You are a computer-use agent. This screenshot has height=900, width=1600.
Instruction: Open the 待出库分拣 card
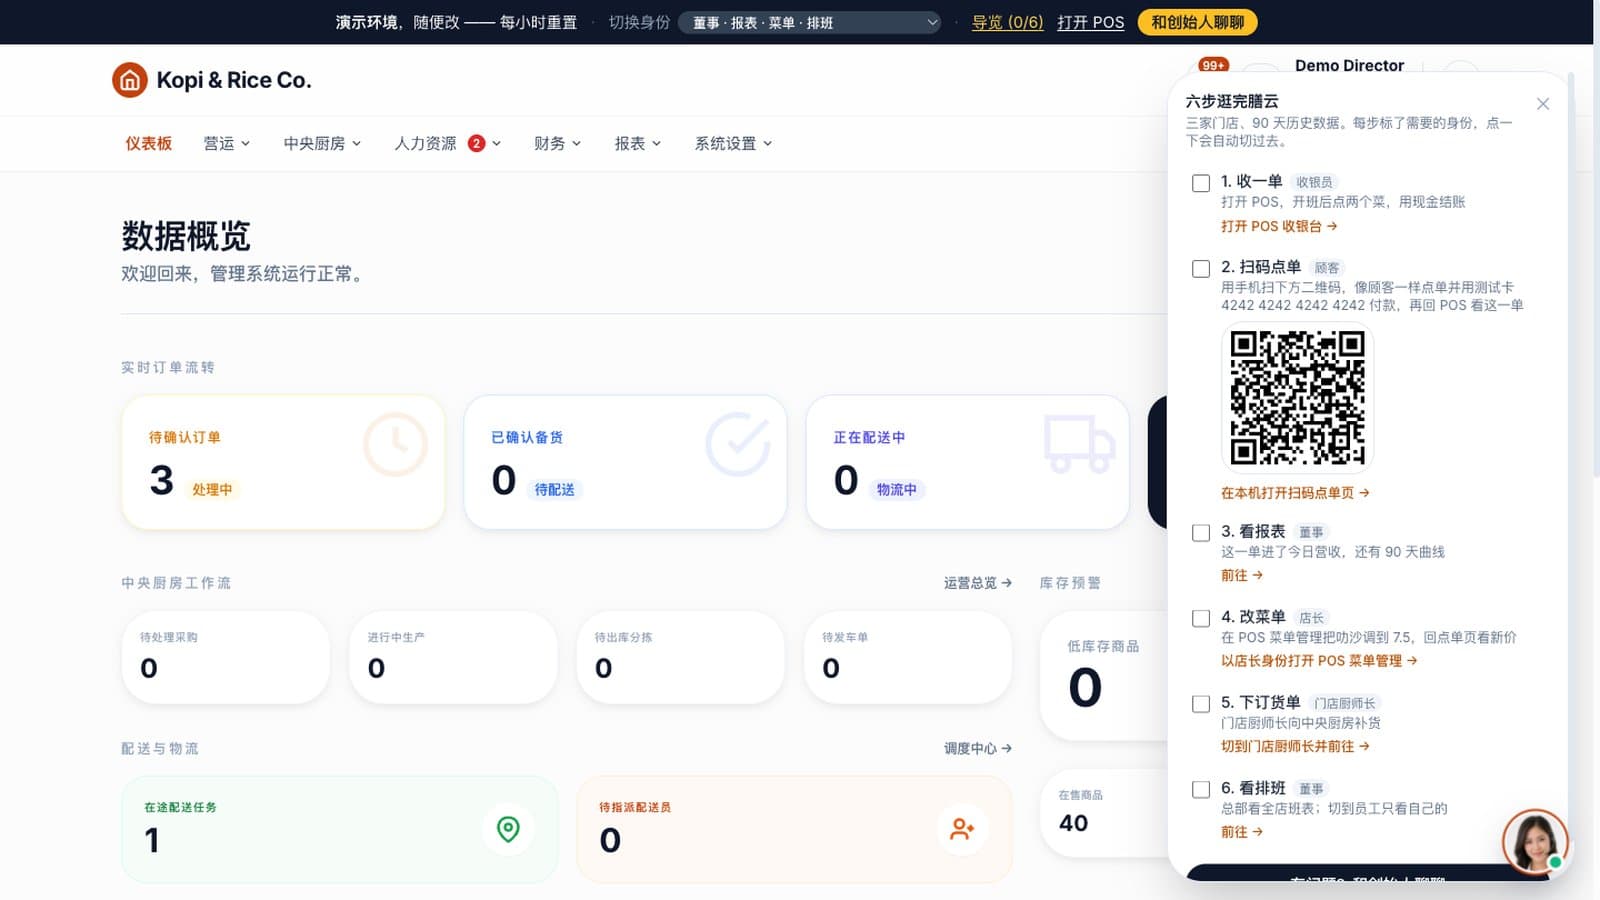point(680,658)
